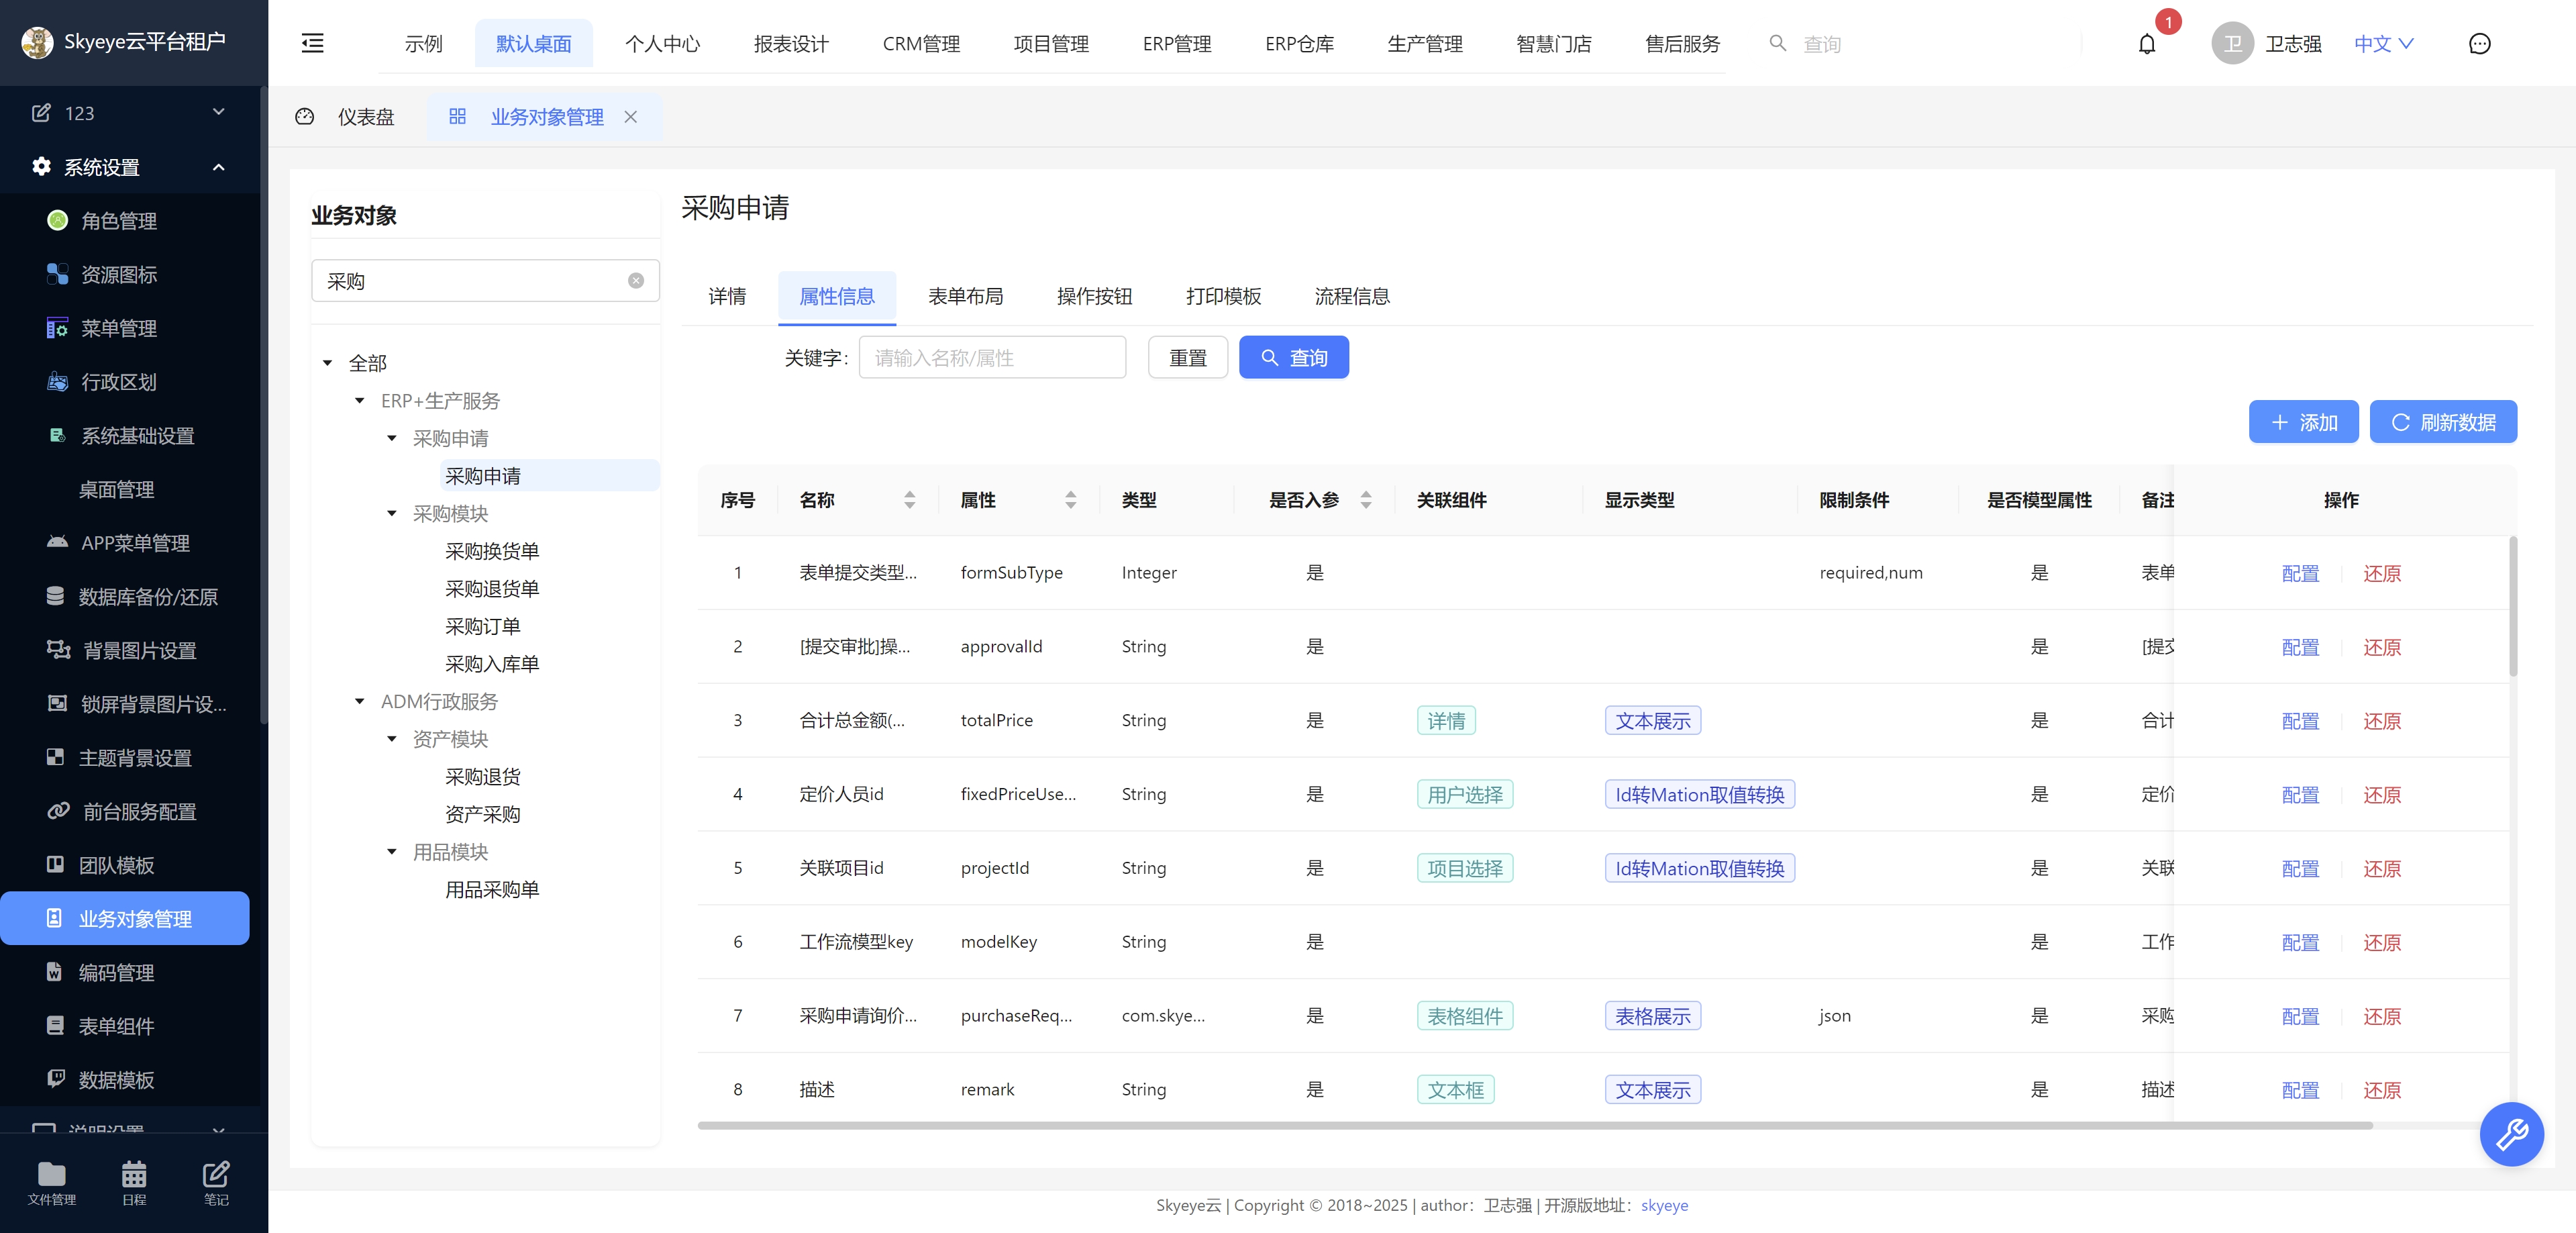Collapse the 系统设置 section
2576x1233 pixels.
pos(219,166)
